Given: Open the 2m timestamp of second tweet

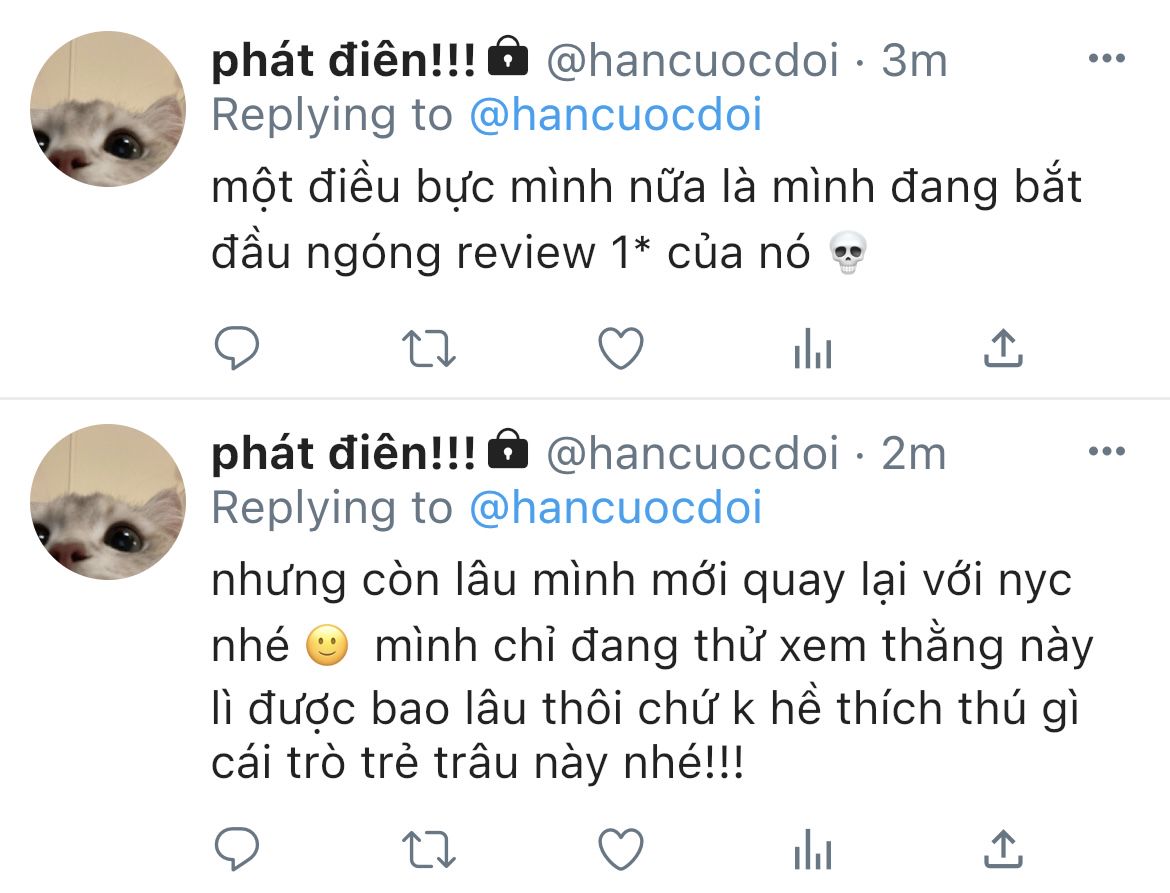Looking at the screenshot, I should click(x=913, y=453).
